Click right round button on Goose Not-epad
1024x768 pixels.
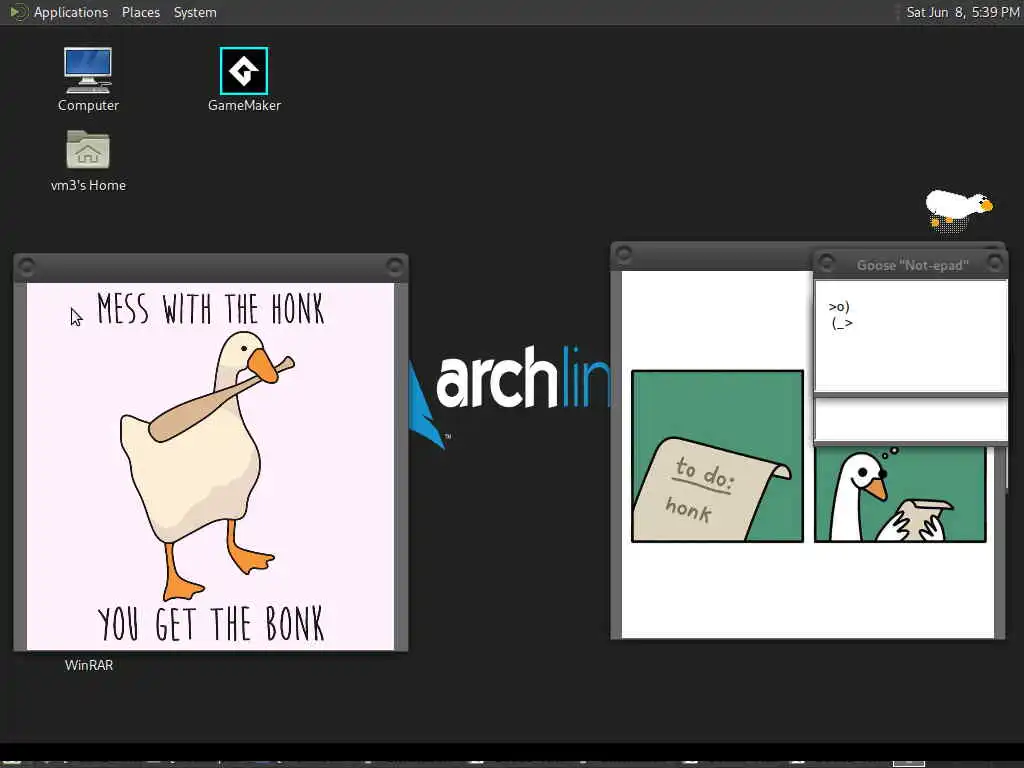click(995, 263)
